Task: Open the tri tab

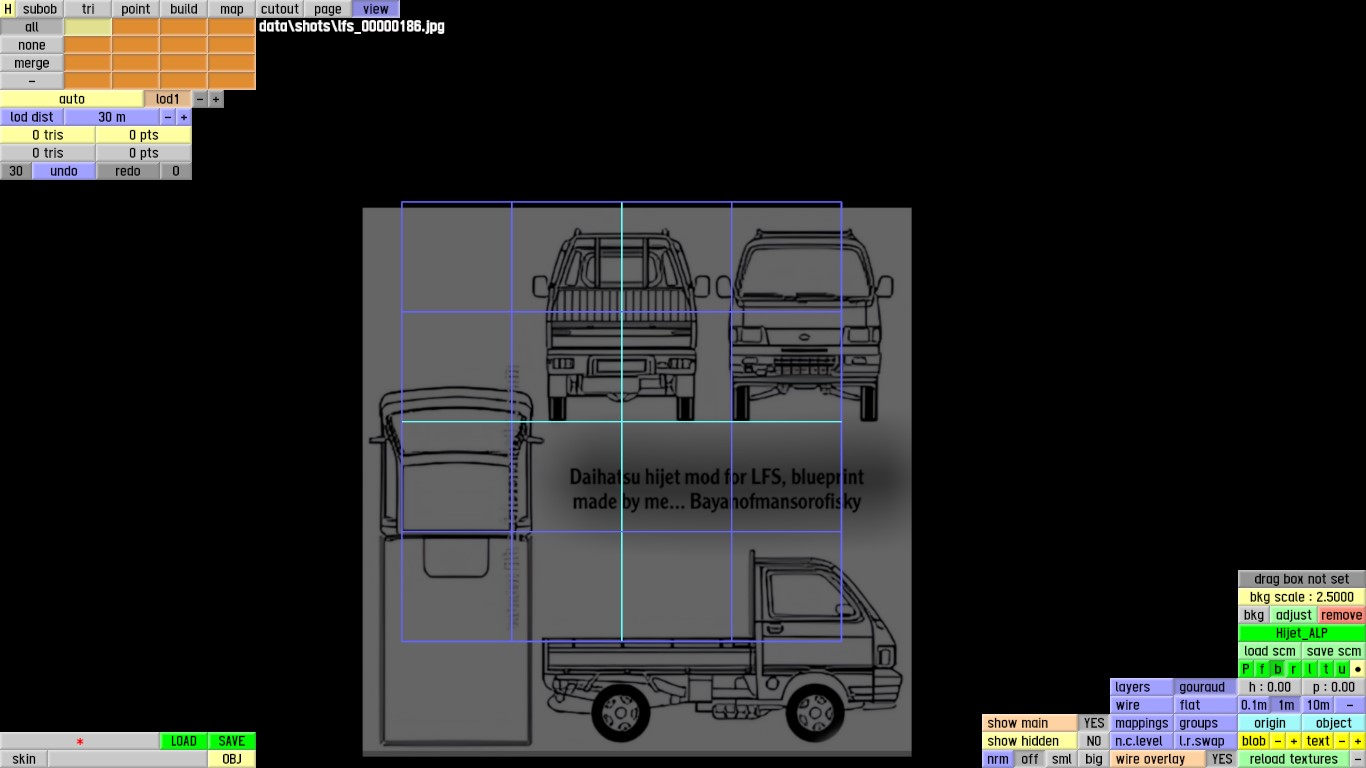Action: coord(88,9)
